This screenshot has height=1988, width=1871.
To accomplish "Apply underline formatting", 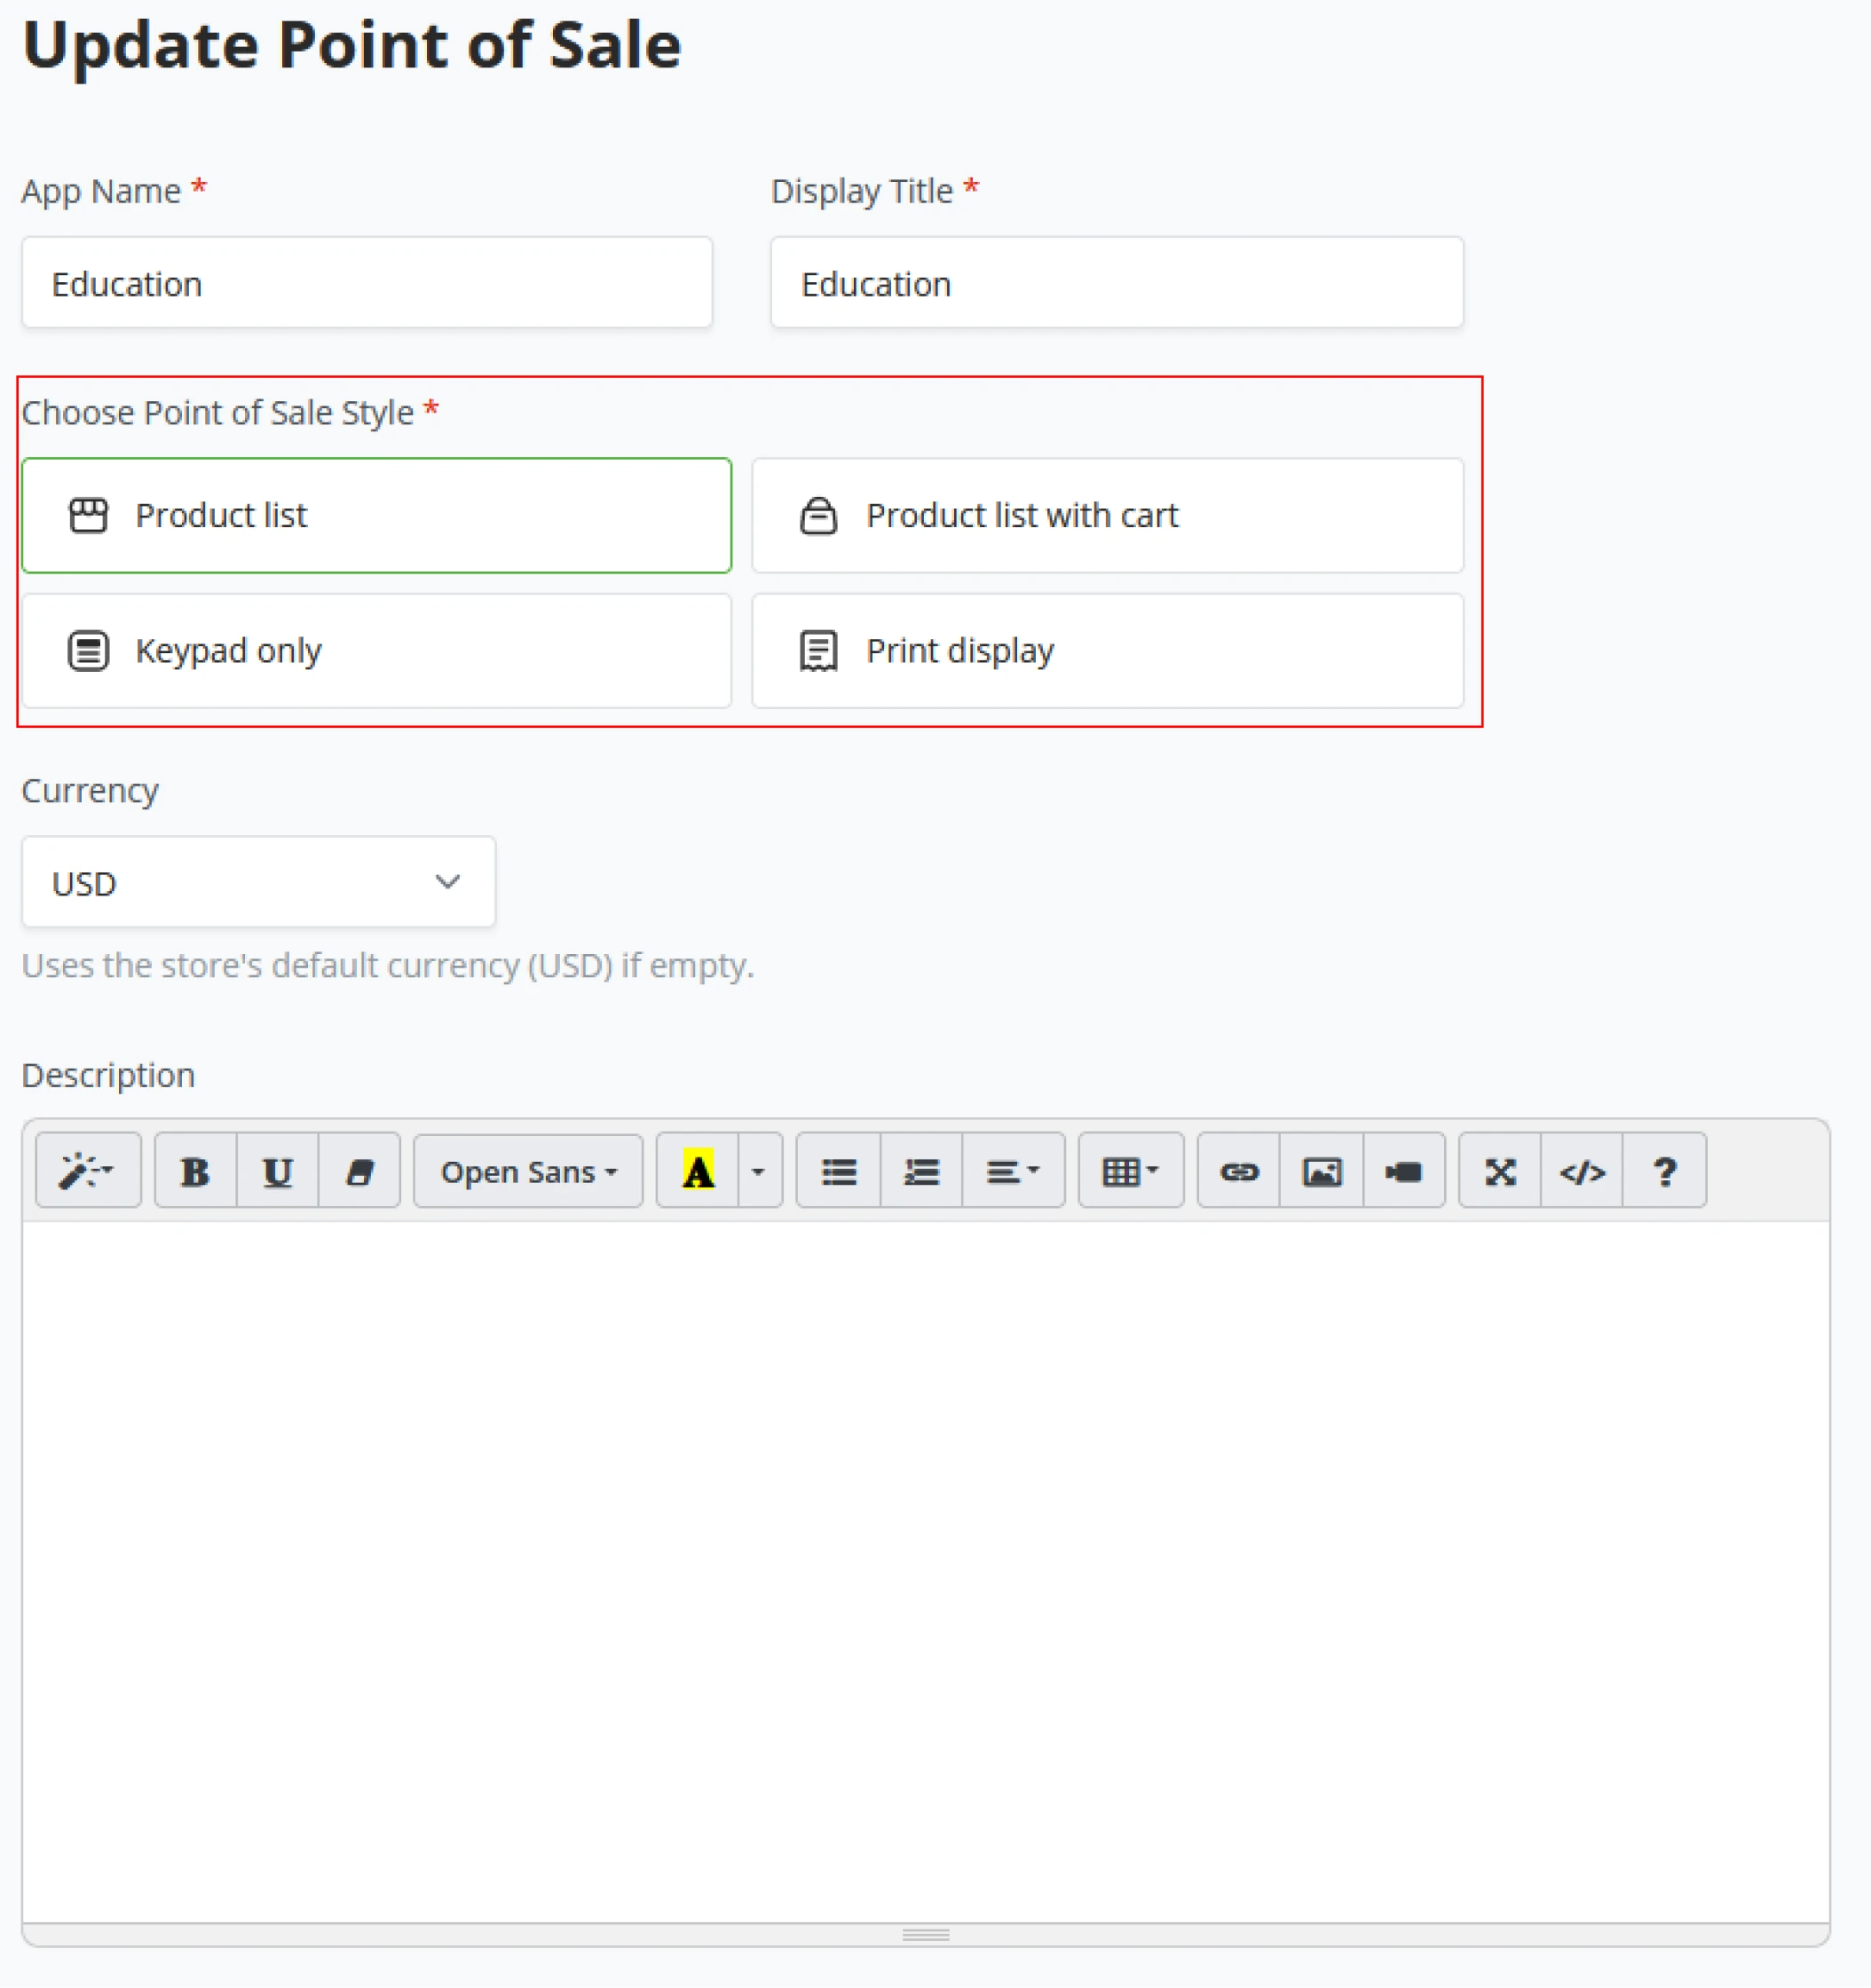I will [277, 1171].
